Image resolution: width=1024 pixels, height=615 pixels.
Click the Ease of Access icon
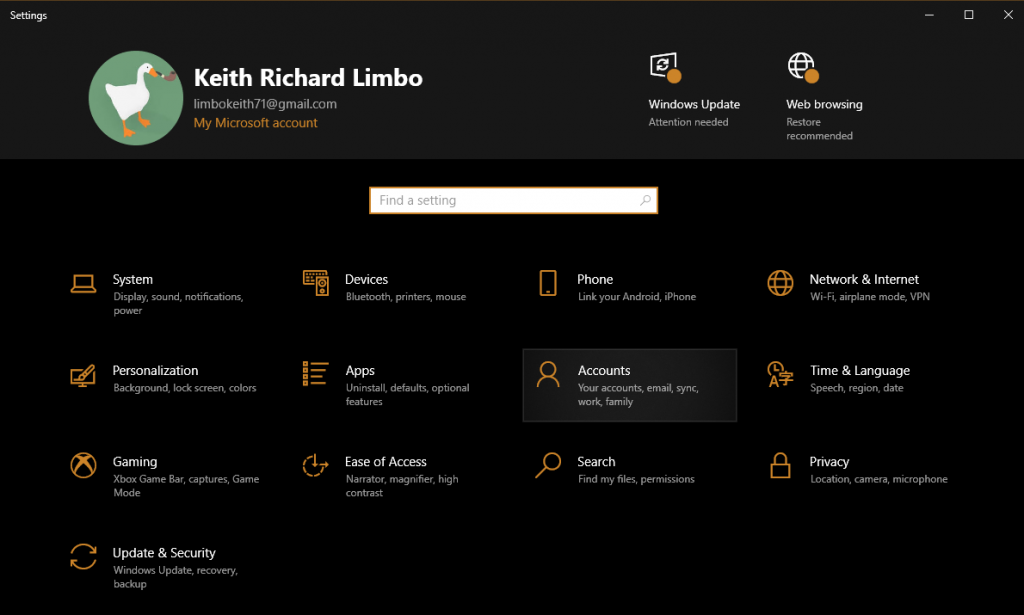315,465
